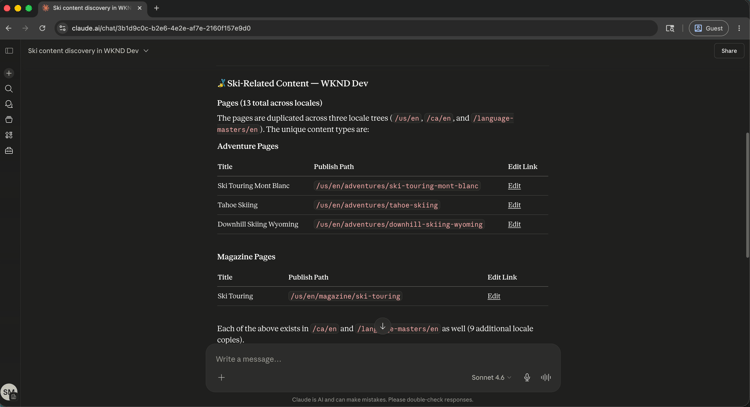
Task: Click Pages (13 total across locales) text
Action: [270, 103]
